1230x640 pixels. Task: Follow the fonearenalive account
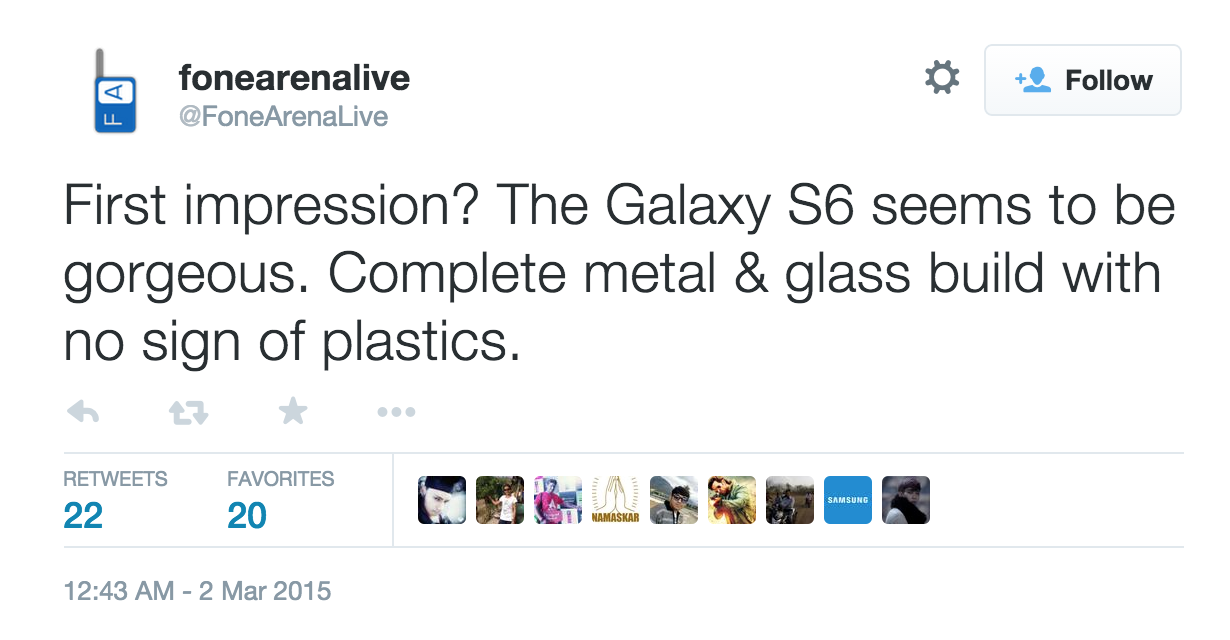[1083, 80]
